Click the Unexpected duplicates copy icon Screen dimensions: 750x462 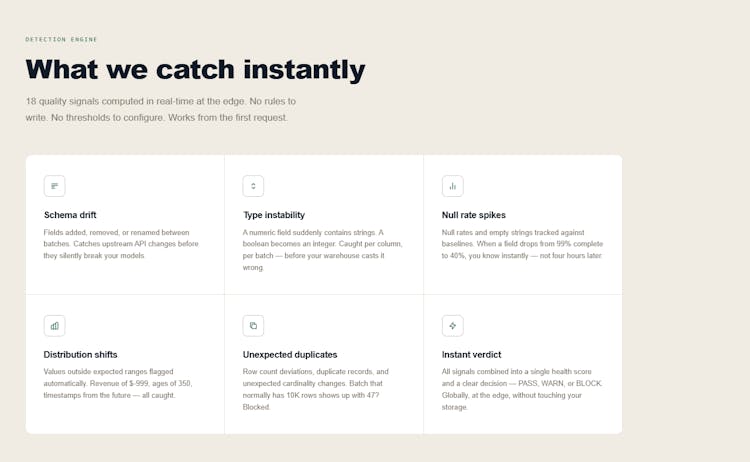click(x=254, y=326)
